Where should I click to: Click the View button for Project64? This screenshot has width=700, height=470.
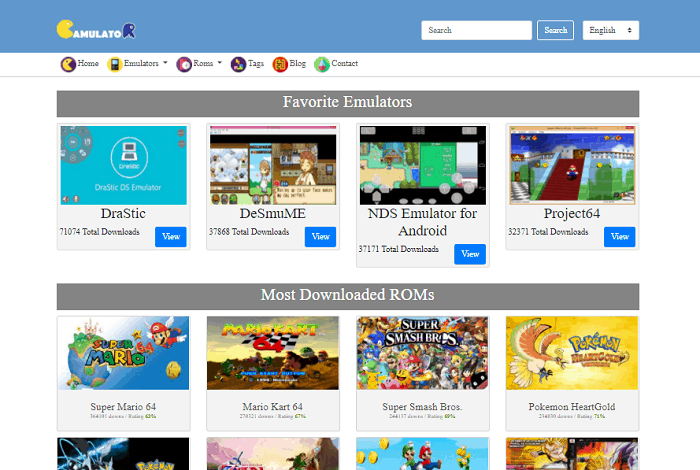click(x=620, y=237)
